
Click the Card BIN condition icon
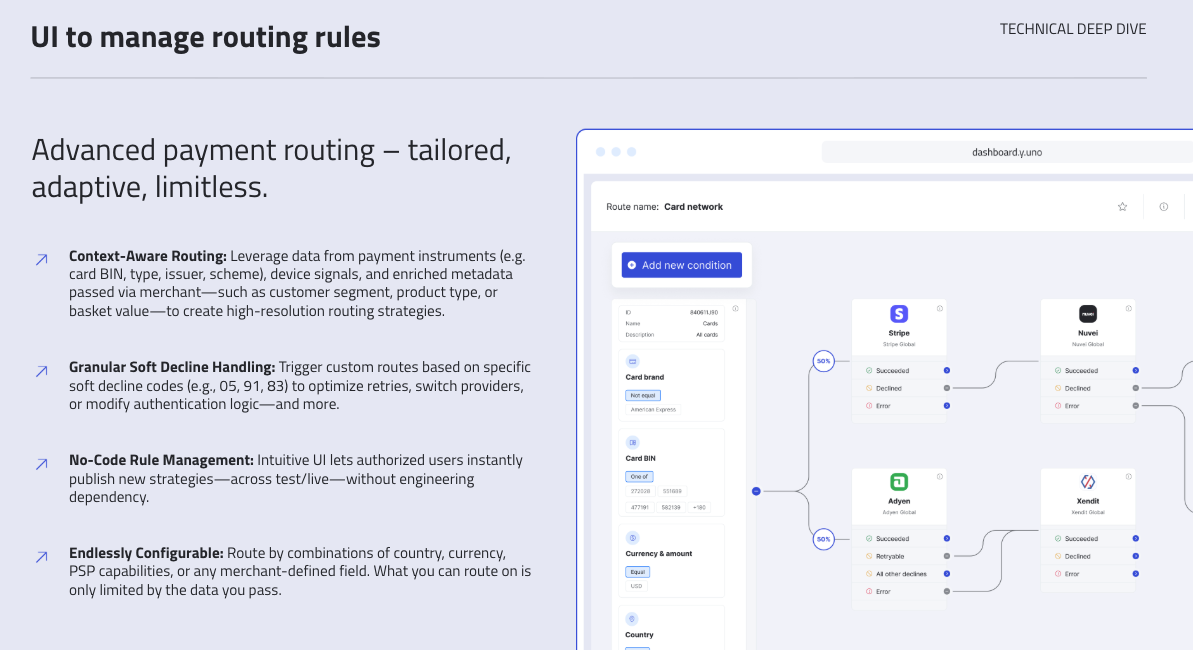click(x=631, y=441)
